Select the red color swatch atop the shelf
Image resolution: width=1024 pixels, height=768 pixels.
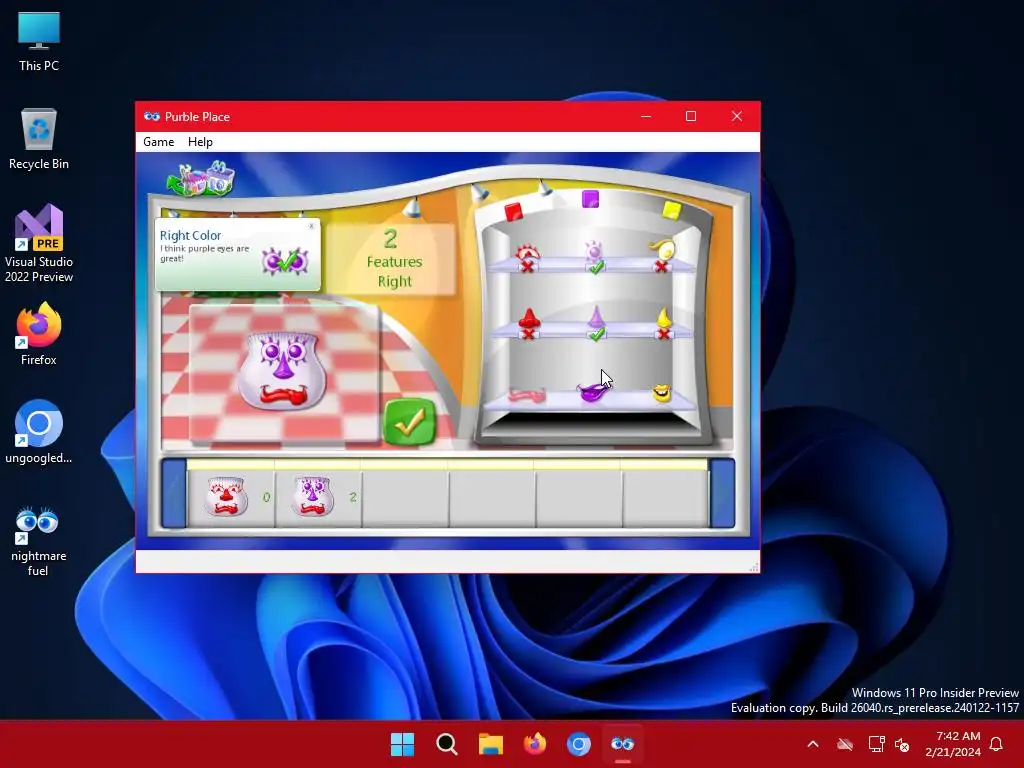514,212
